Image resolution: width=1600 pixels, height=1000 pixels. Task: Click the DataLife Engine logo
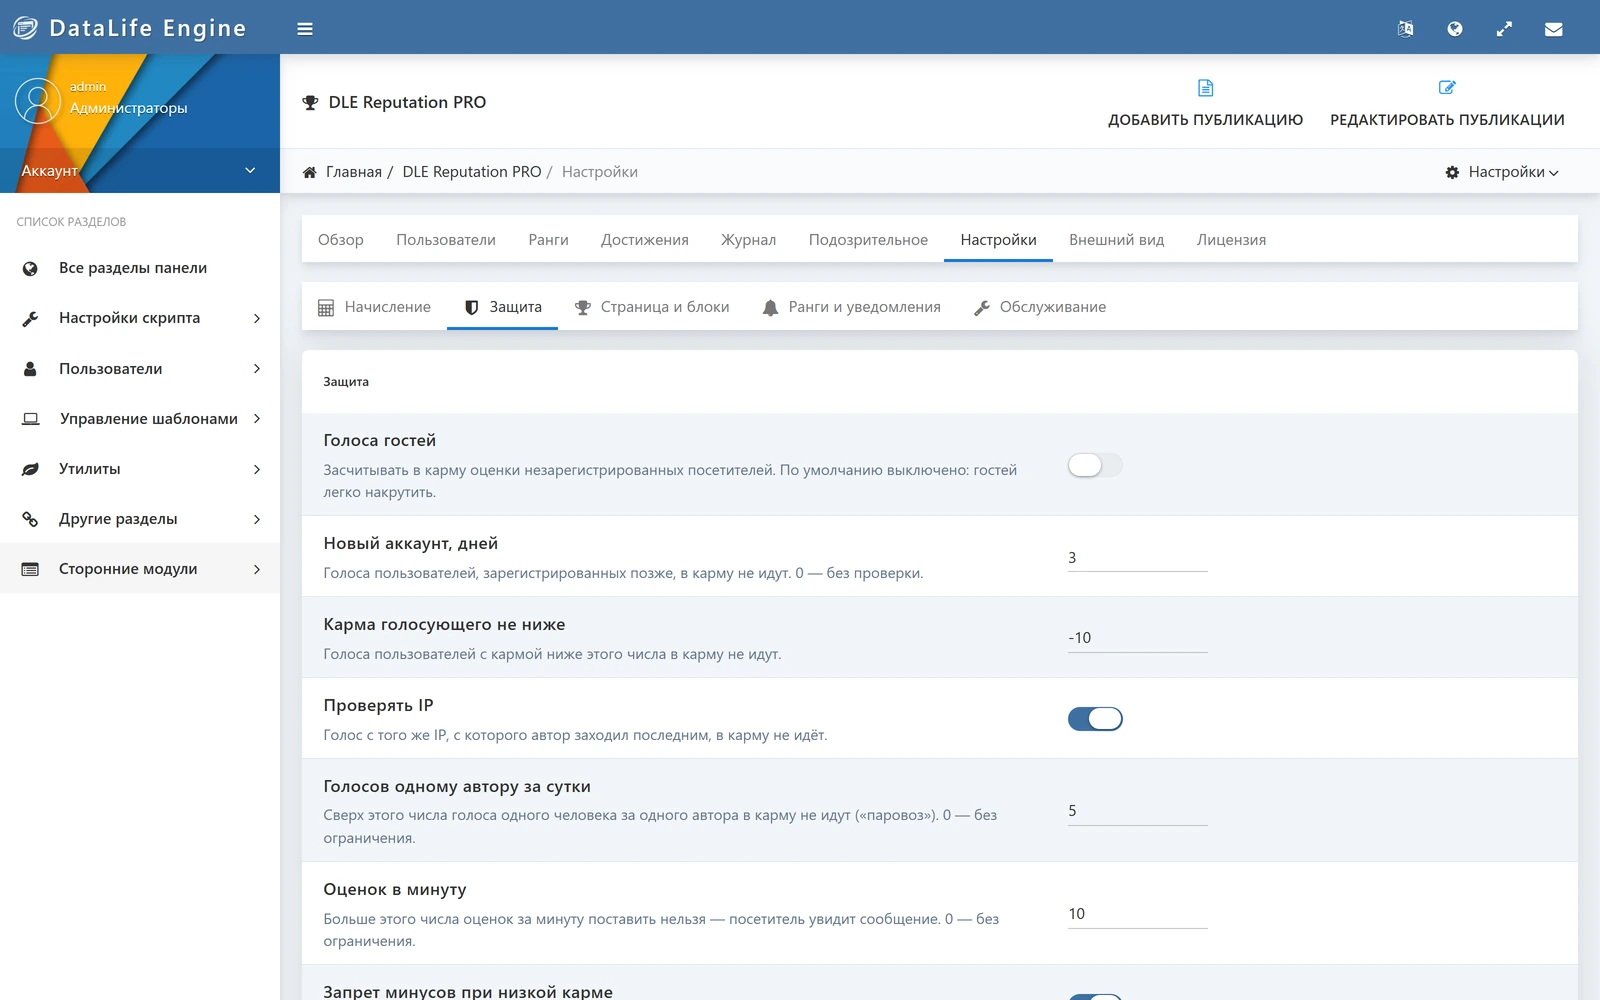click(130, 28)
